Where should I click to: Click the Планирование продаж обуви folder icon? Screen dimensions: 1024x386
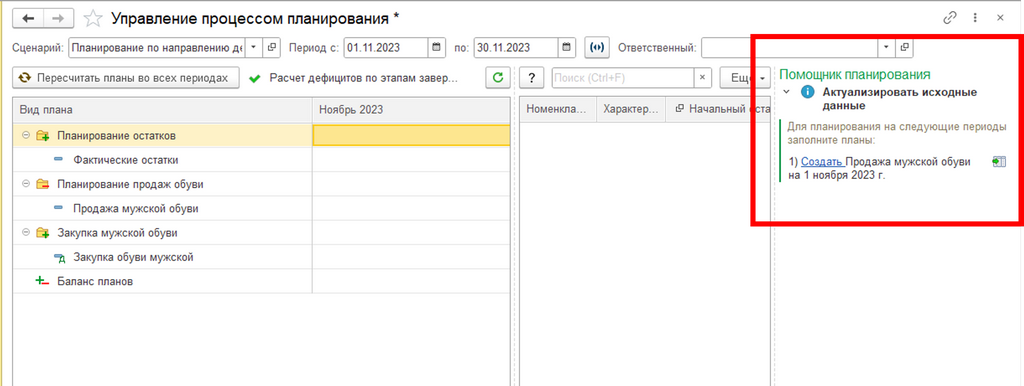pos(42,184)
